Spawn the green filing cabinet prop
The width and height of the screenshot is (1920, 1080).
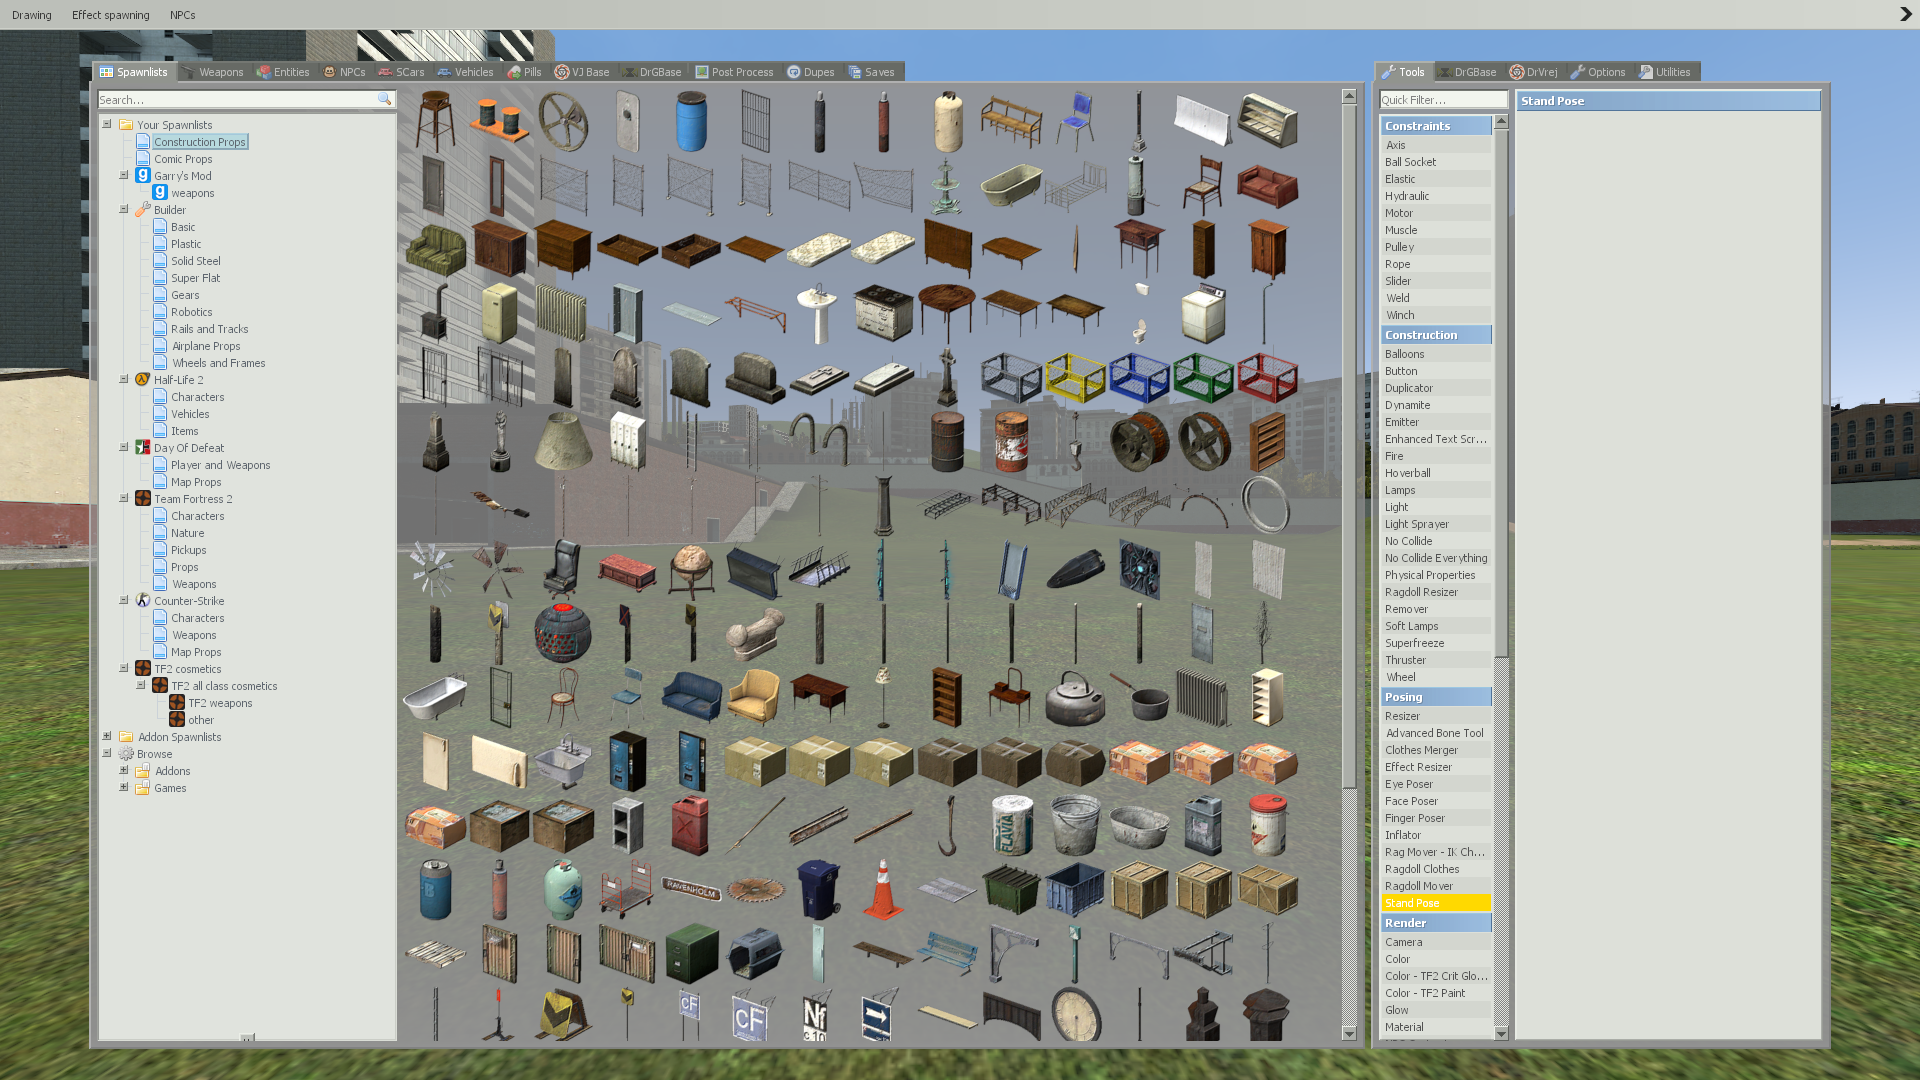pyautogui.click(x=691, y=954)
